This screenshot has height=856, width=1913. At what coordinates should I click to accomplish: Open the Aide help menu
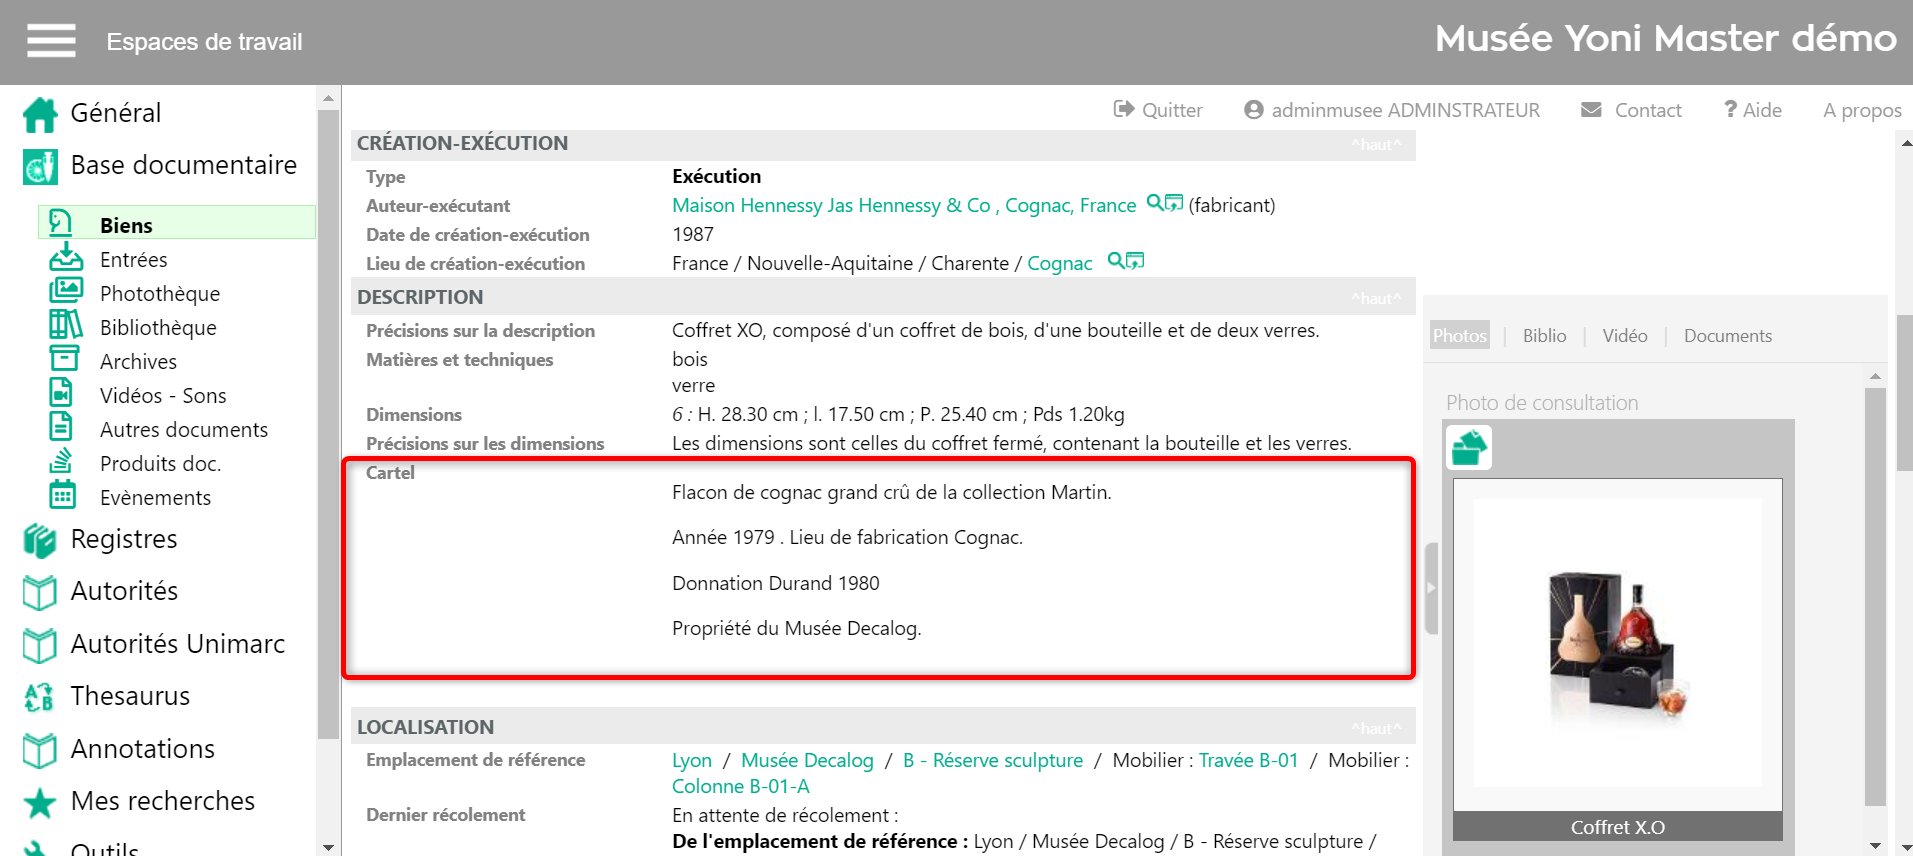pyautogui.click(x=1752, y=110)
